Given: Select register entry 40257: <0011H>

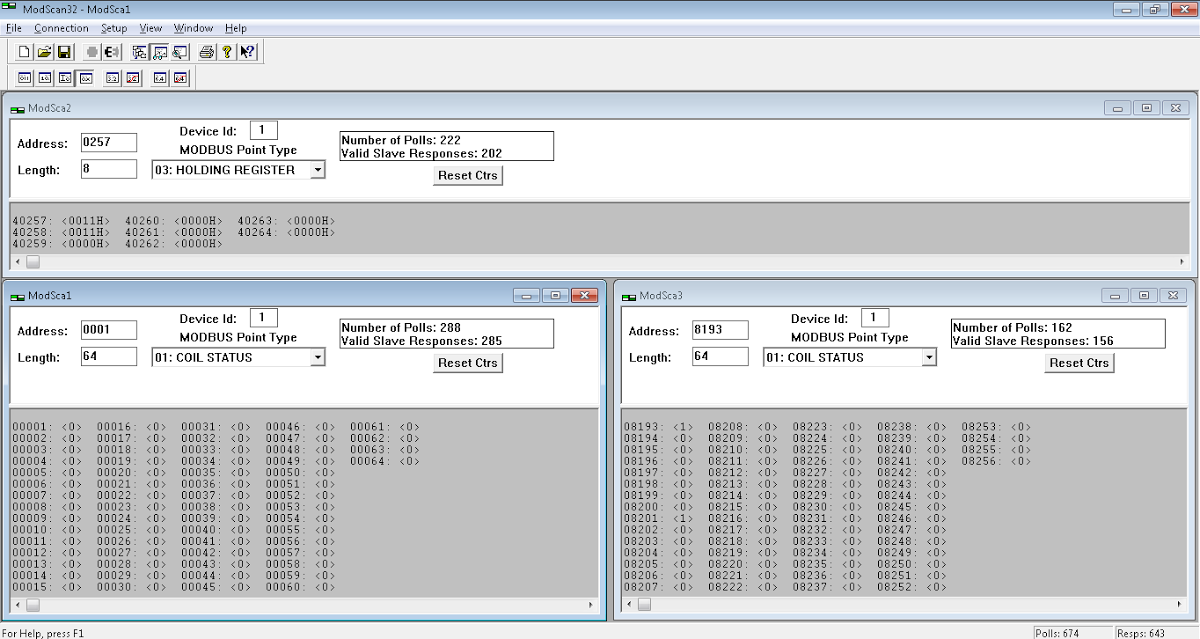Looking at the screenshot, I should [x=61, y=221].
